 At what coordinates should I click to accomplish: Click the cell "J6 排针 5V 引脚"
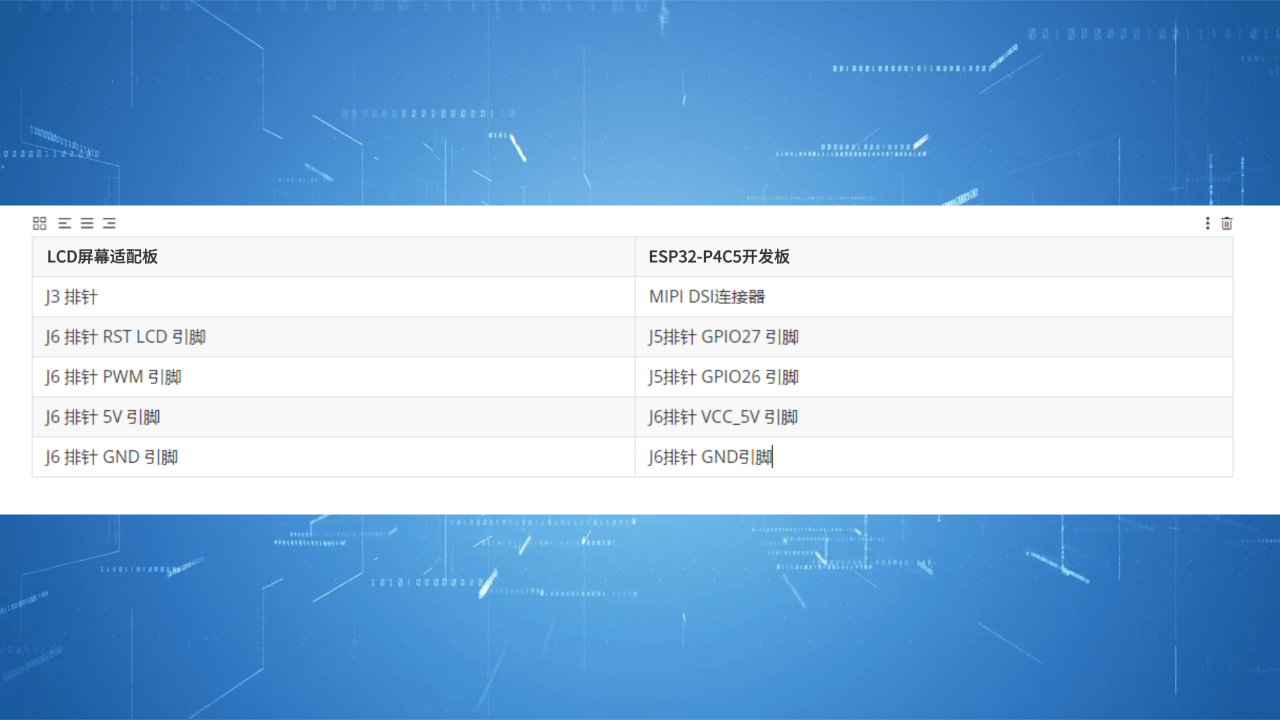tap(333, 417)
